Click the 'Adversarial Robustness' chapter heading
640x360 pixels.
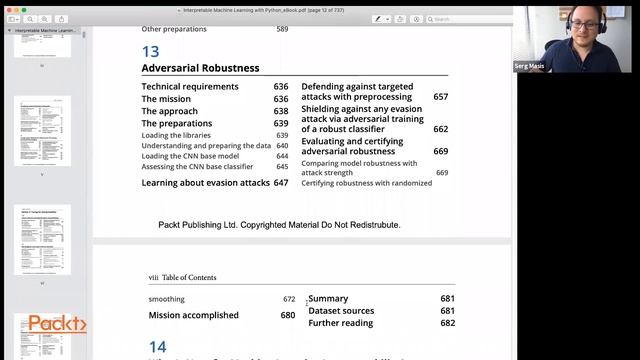click(200, 68)
